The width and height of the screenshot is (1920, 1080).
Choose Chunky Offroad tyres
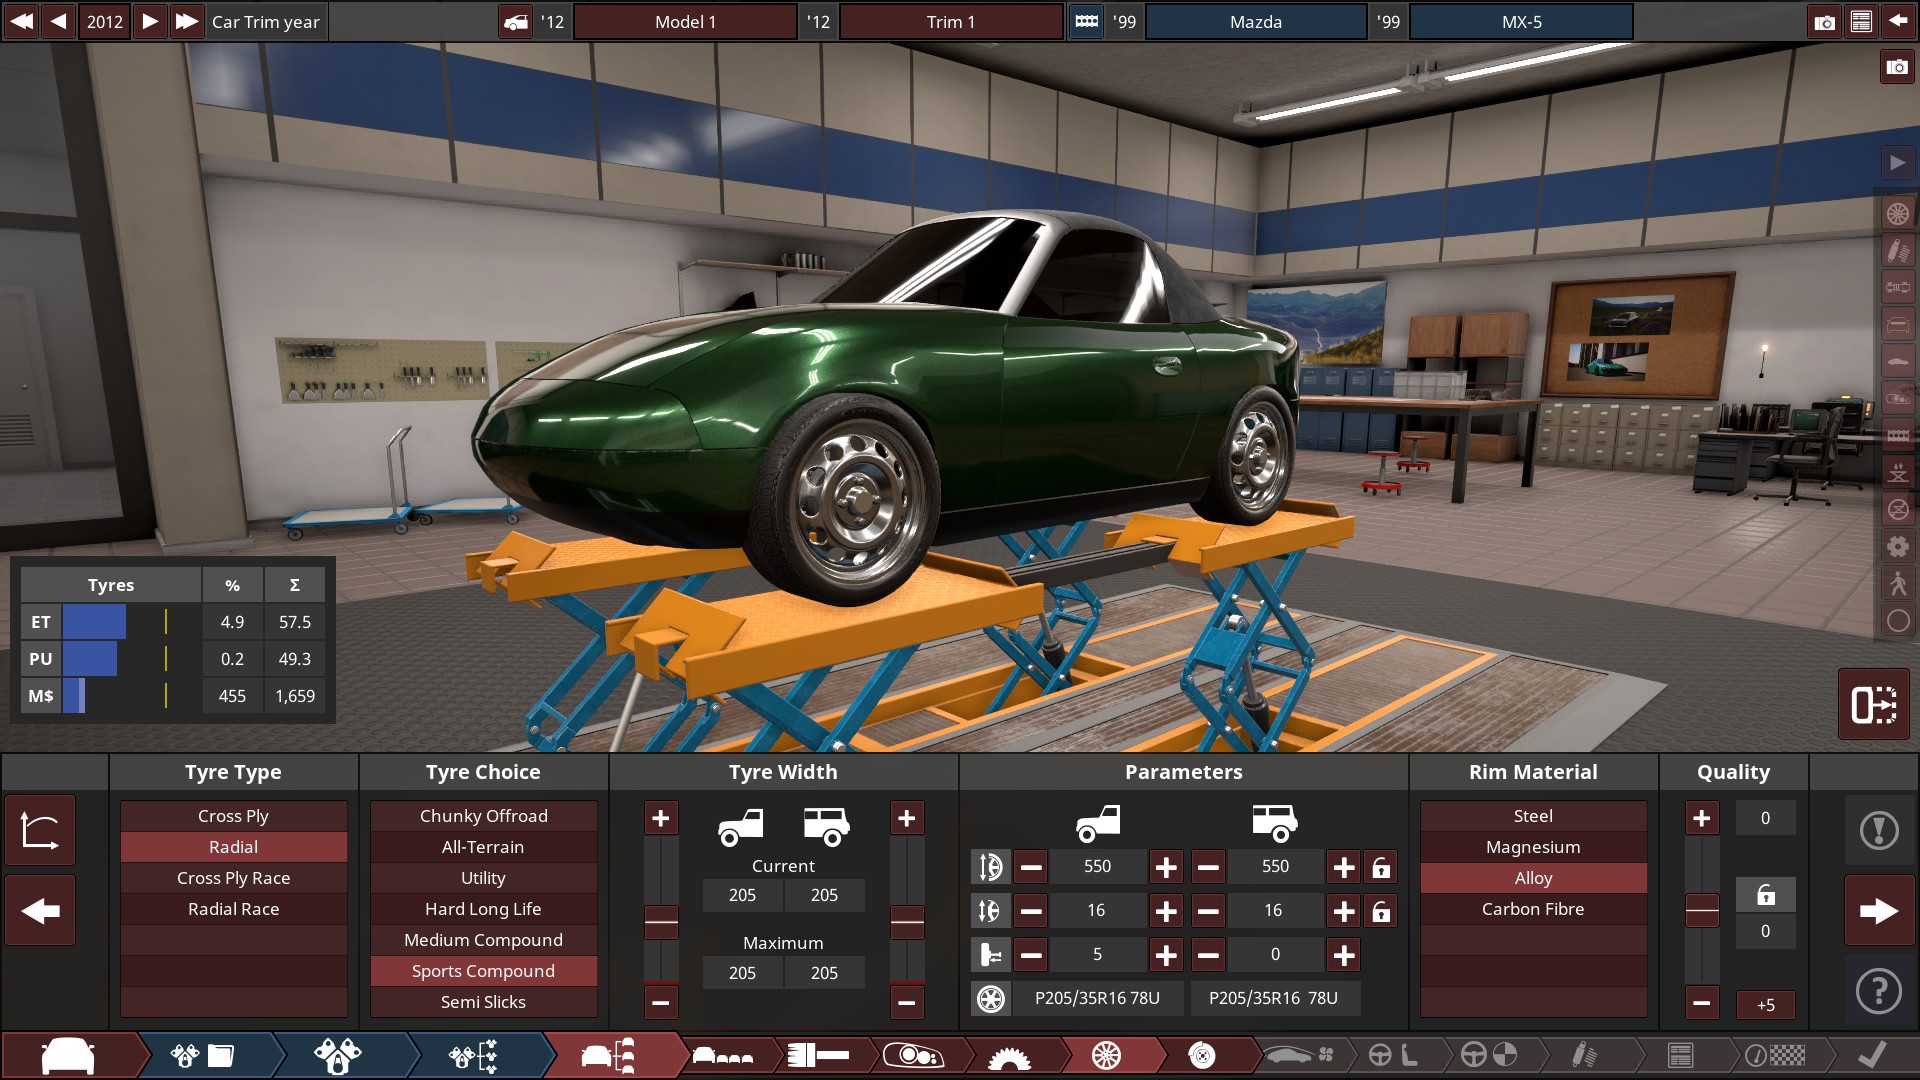483,816
